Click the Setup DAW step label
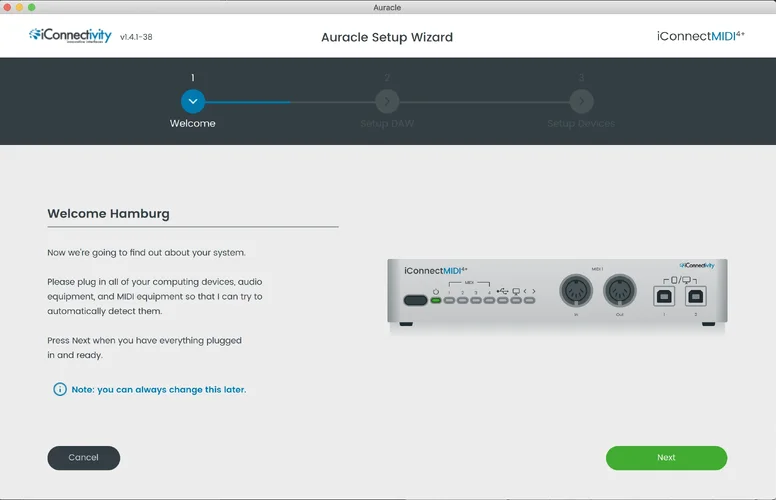This screenshot has width=776, height=500. tap(387, 123)
